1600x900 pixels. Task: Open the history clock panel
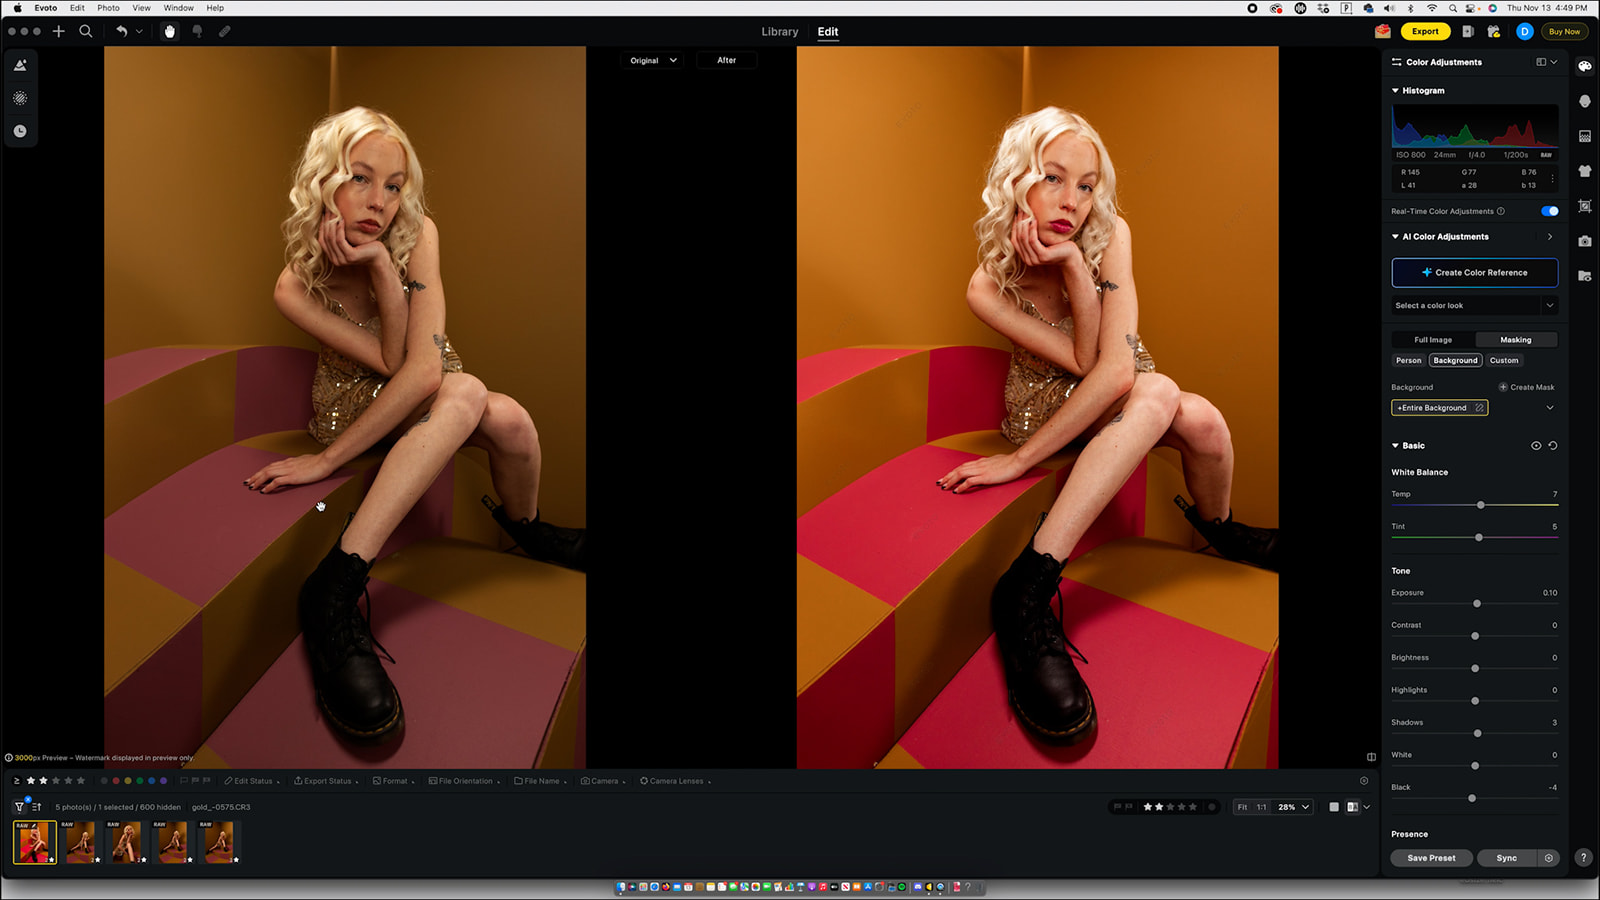pyautogui.click(x=20, y=131)
